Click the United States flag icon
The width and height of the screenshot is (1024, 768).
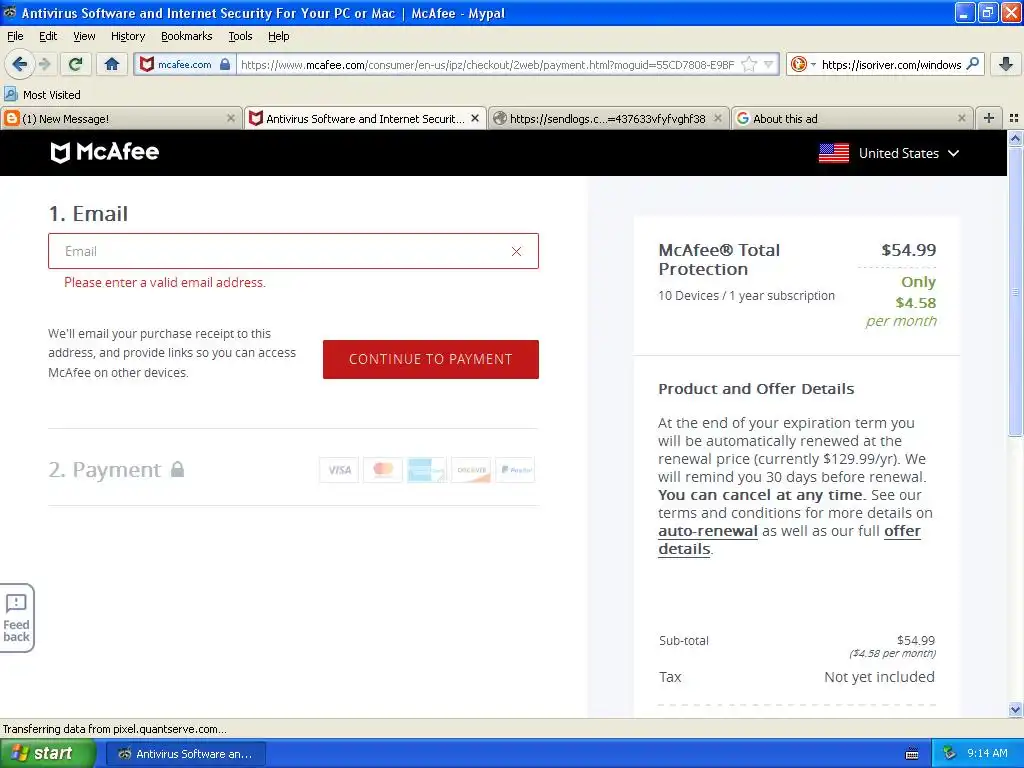tap(834, 153)
